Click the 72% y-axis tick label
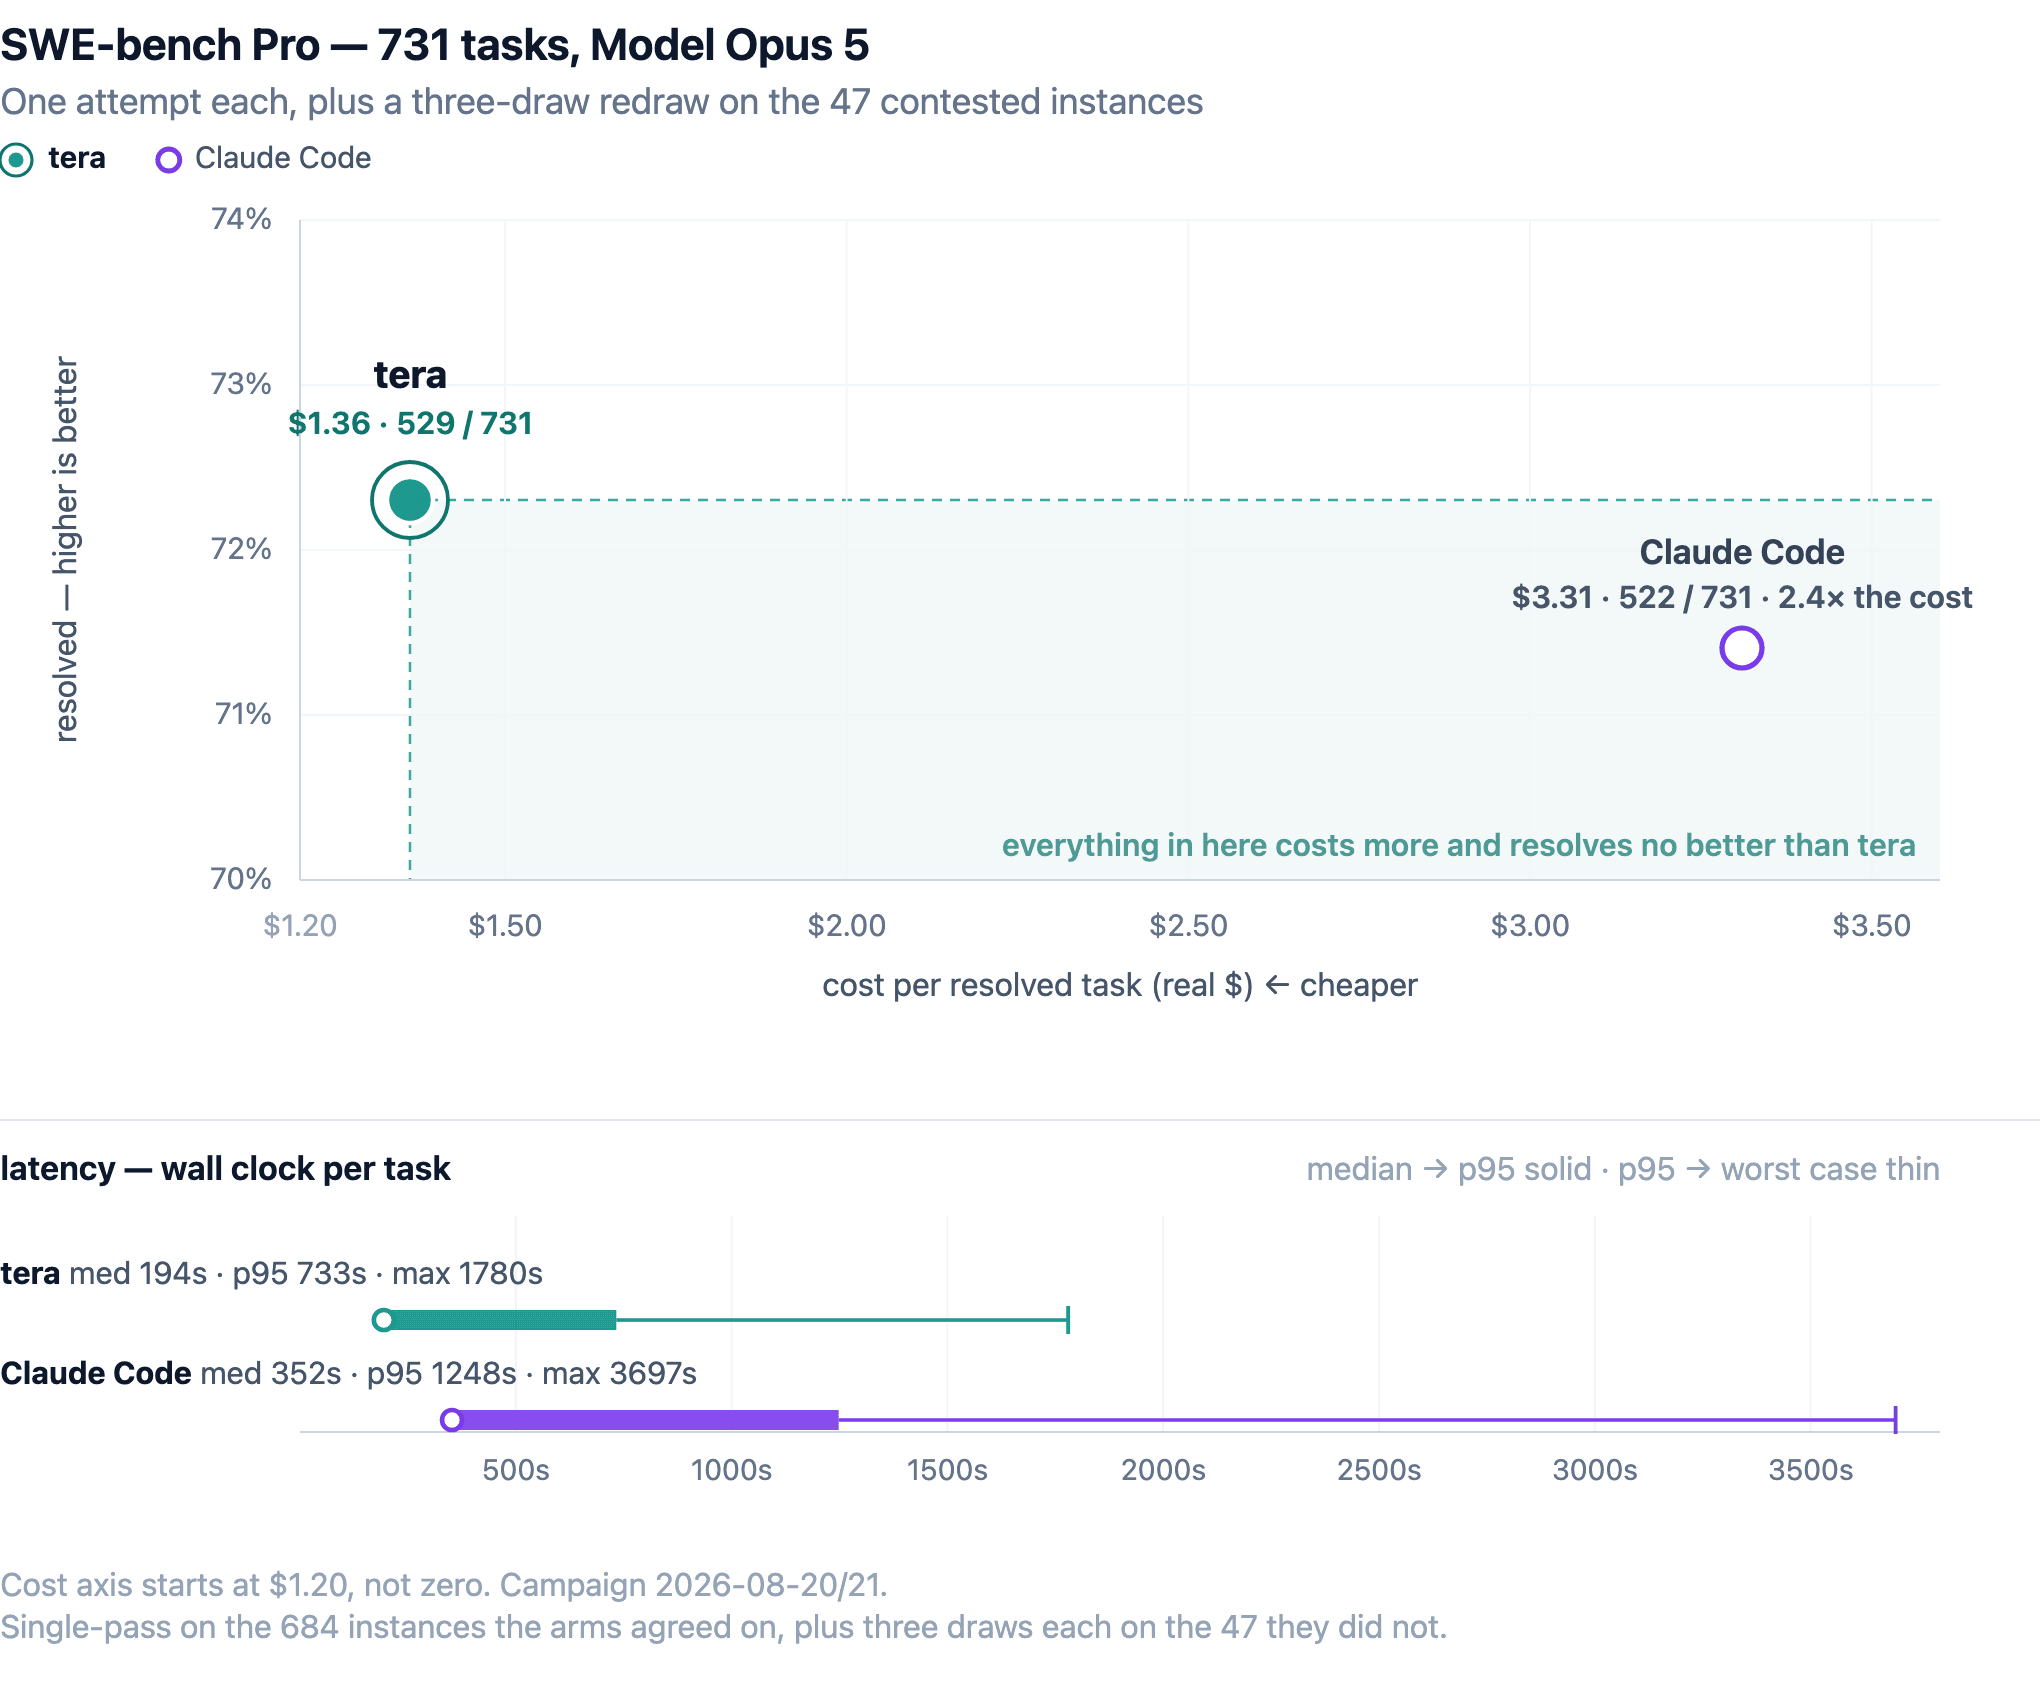 [241, 549]
